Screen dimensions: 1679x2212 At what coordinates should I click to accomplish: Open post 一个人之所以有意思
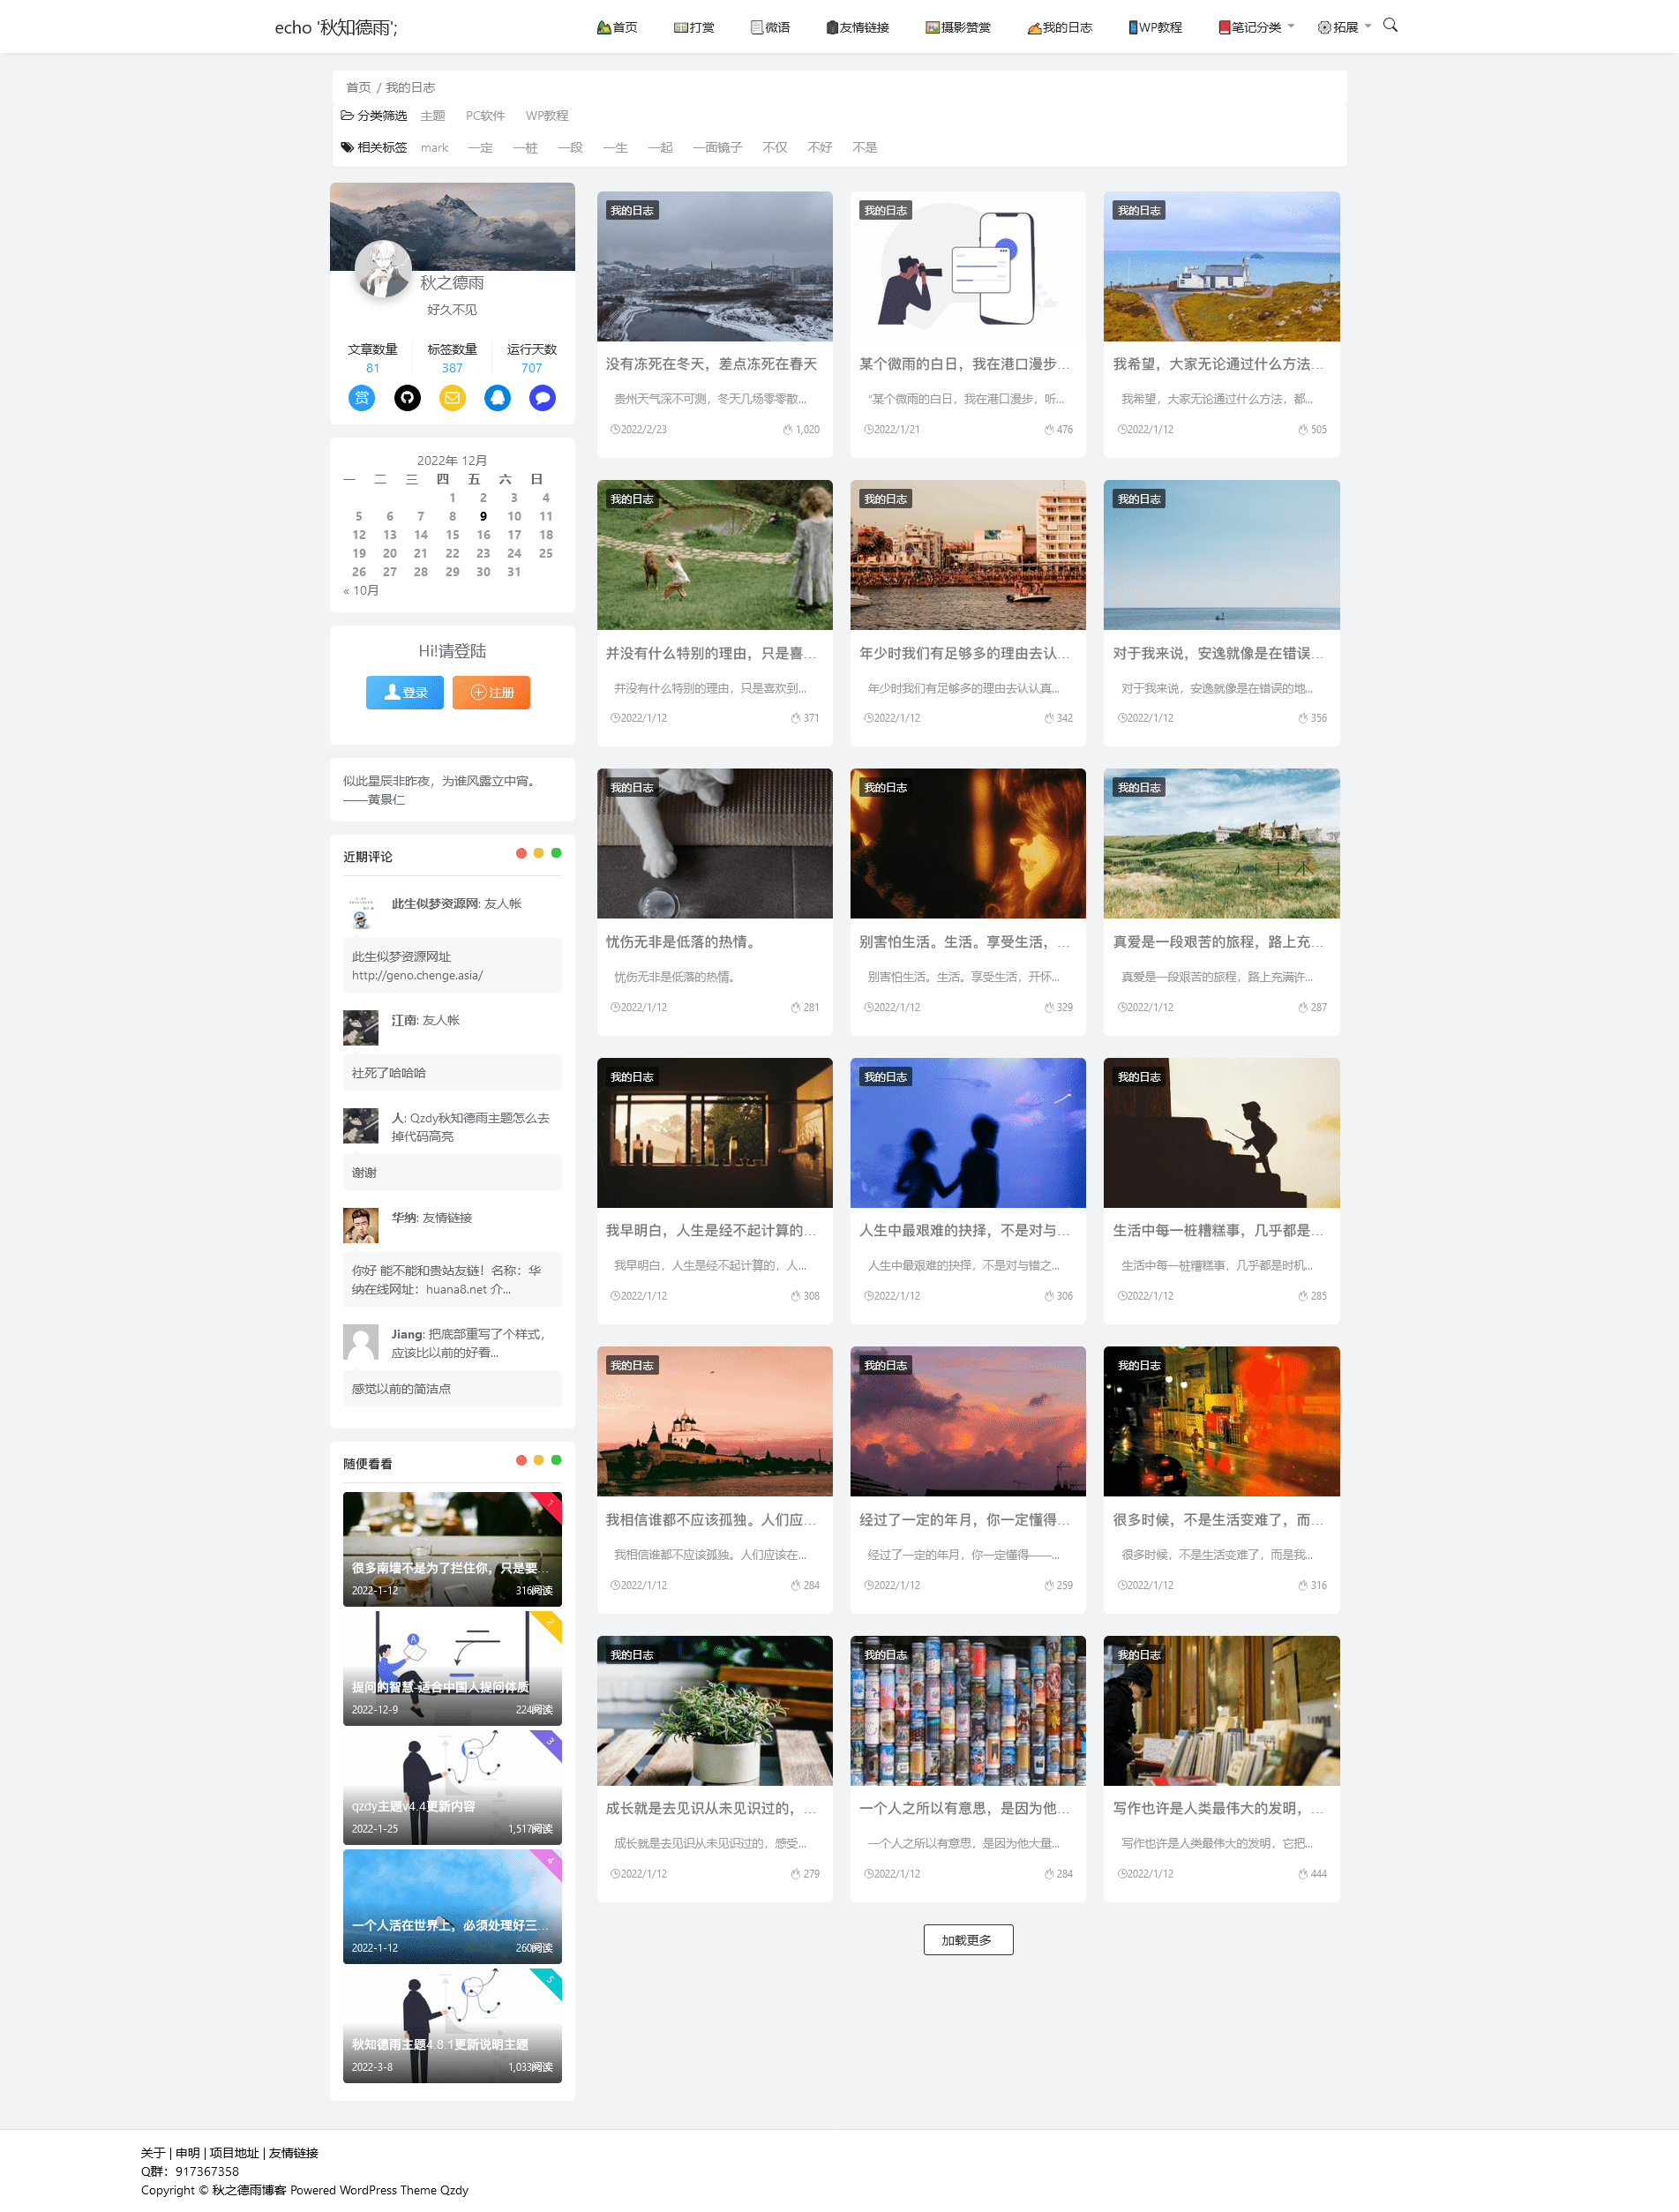[x=964, y=1808]
